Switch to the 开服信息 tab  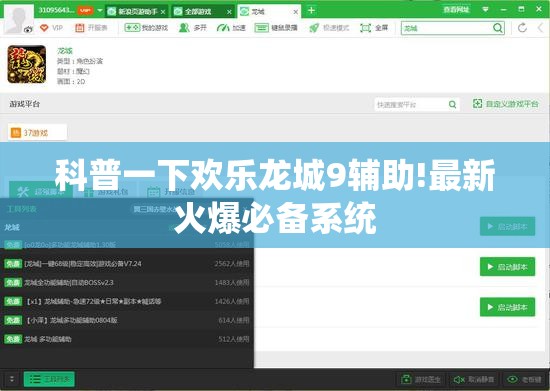(172, 191)
